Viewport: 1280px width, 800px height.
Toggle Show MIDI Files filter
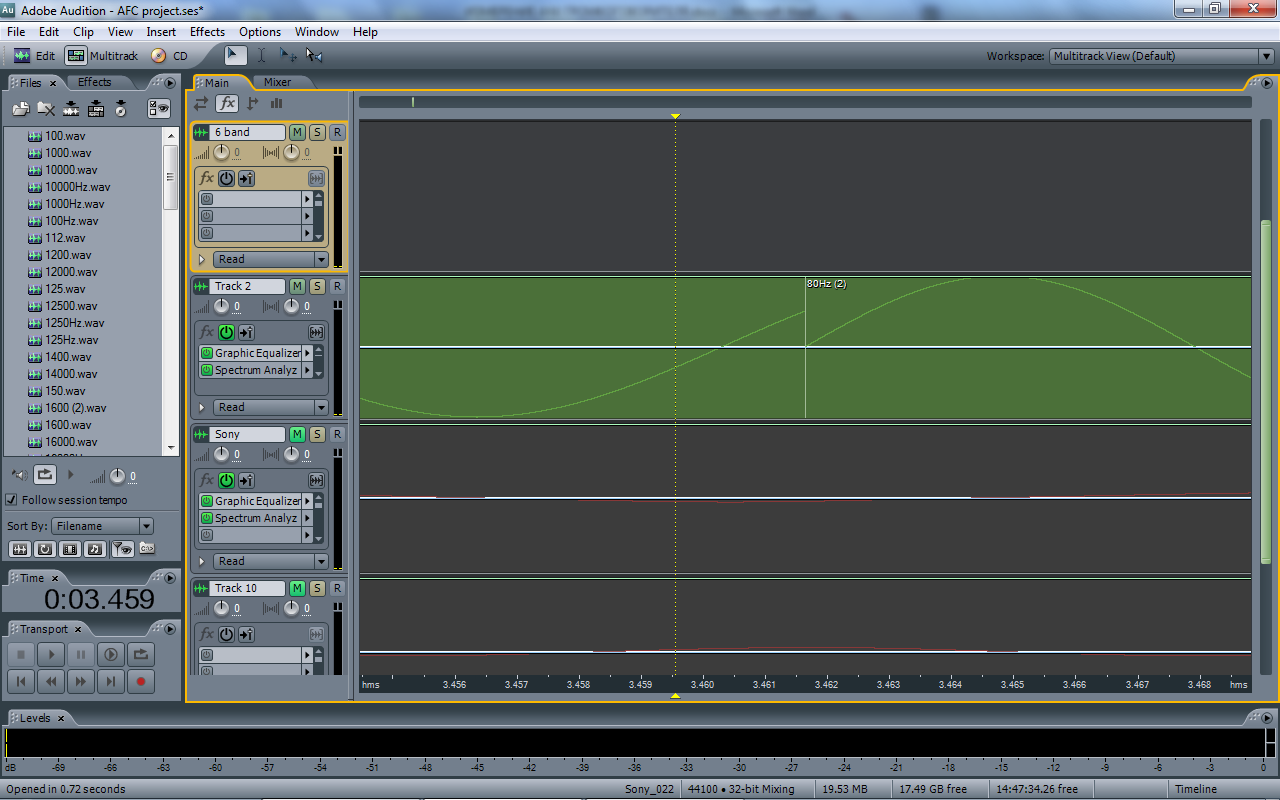point(95,549)
